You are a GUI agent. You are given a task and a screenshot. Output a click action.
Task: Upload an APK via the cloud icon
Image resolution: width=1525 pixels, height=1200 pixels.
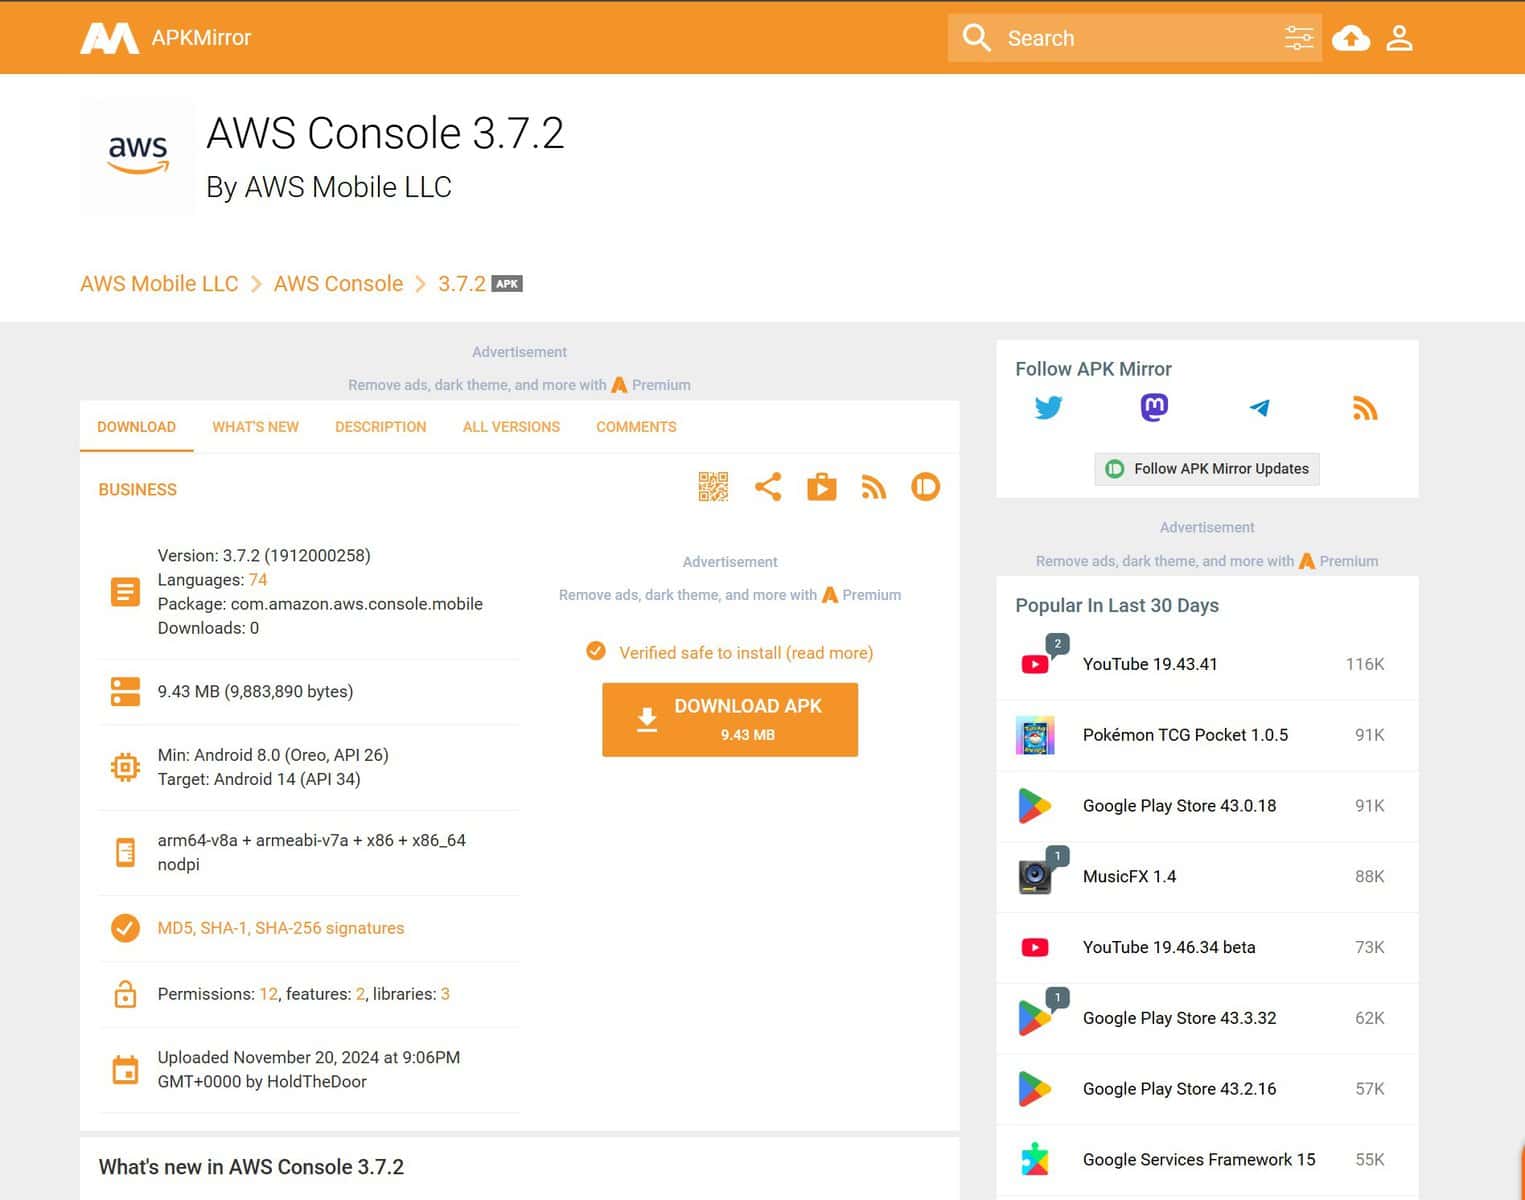pos(1351,37)
